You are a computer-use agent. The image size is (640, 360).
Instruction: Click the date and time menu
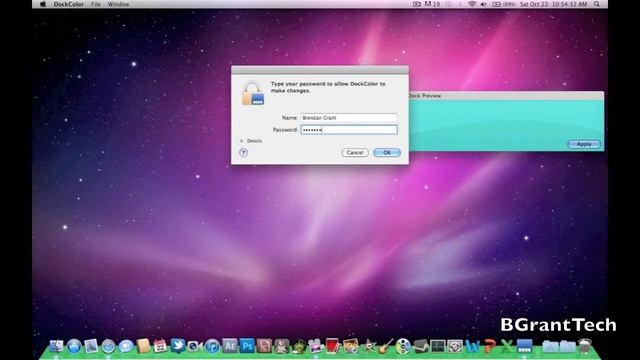pos(553,4)
